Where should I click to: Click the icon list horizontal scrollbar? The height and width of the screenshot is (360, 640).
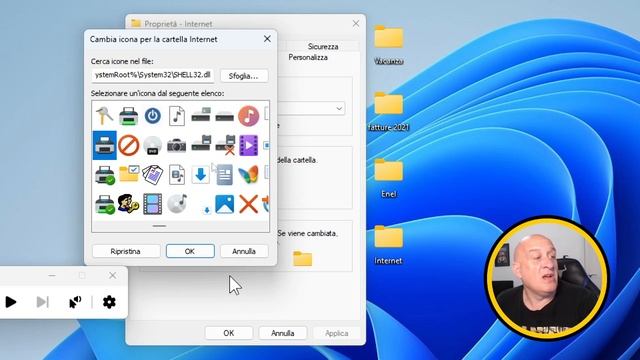click(160, 226)
